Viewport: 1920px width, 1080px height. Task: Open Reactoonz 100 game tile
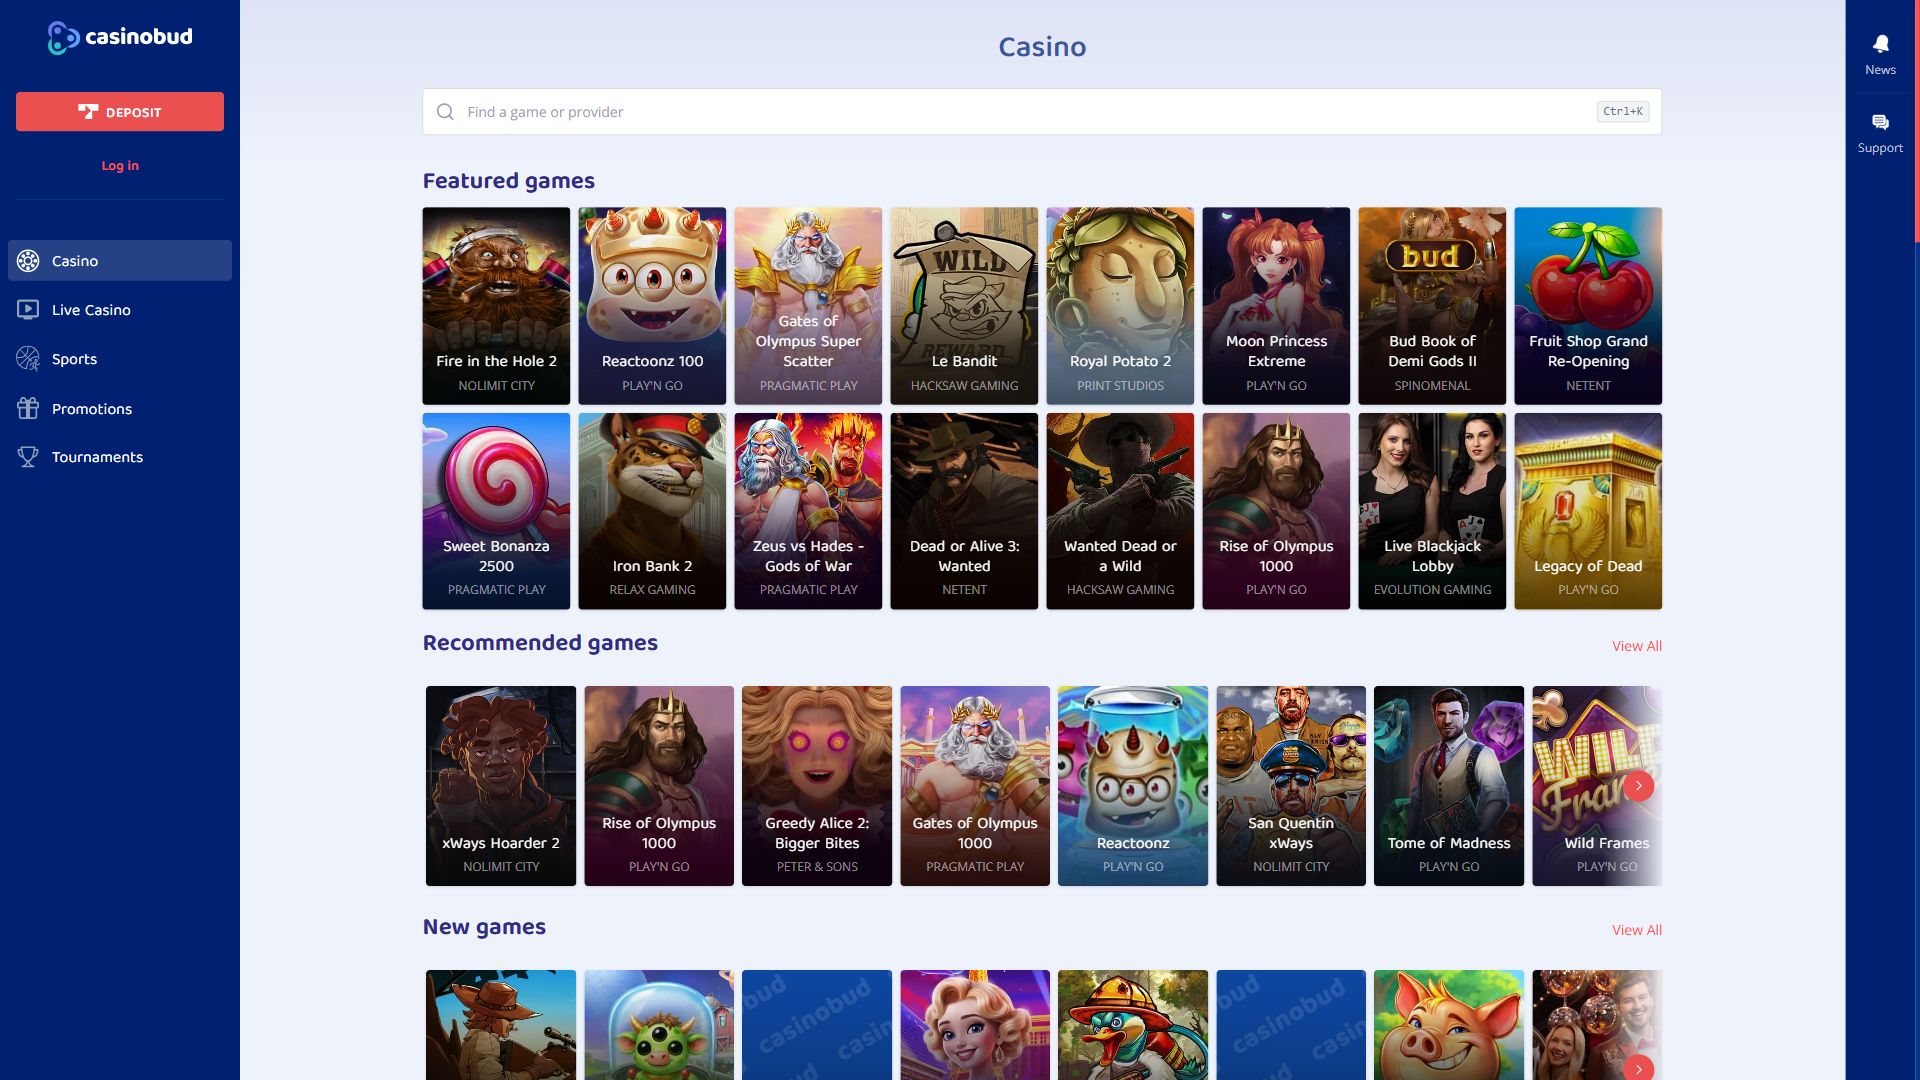click(652, 306)
